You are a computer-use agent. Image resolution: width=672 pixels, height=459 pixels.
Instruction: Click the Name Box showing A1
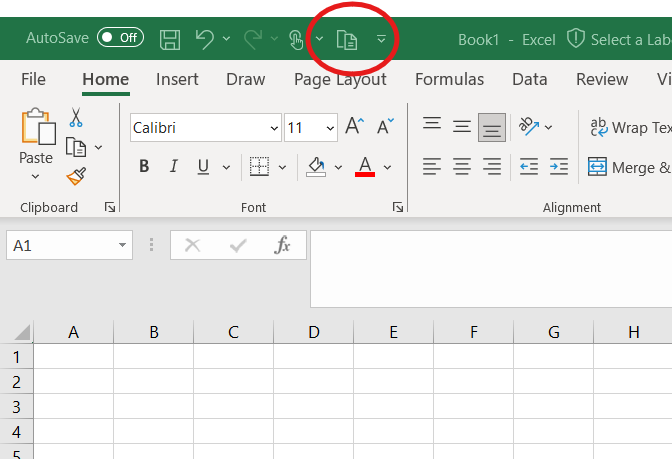[58, 245]
